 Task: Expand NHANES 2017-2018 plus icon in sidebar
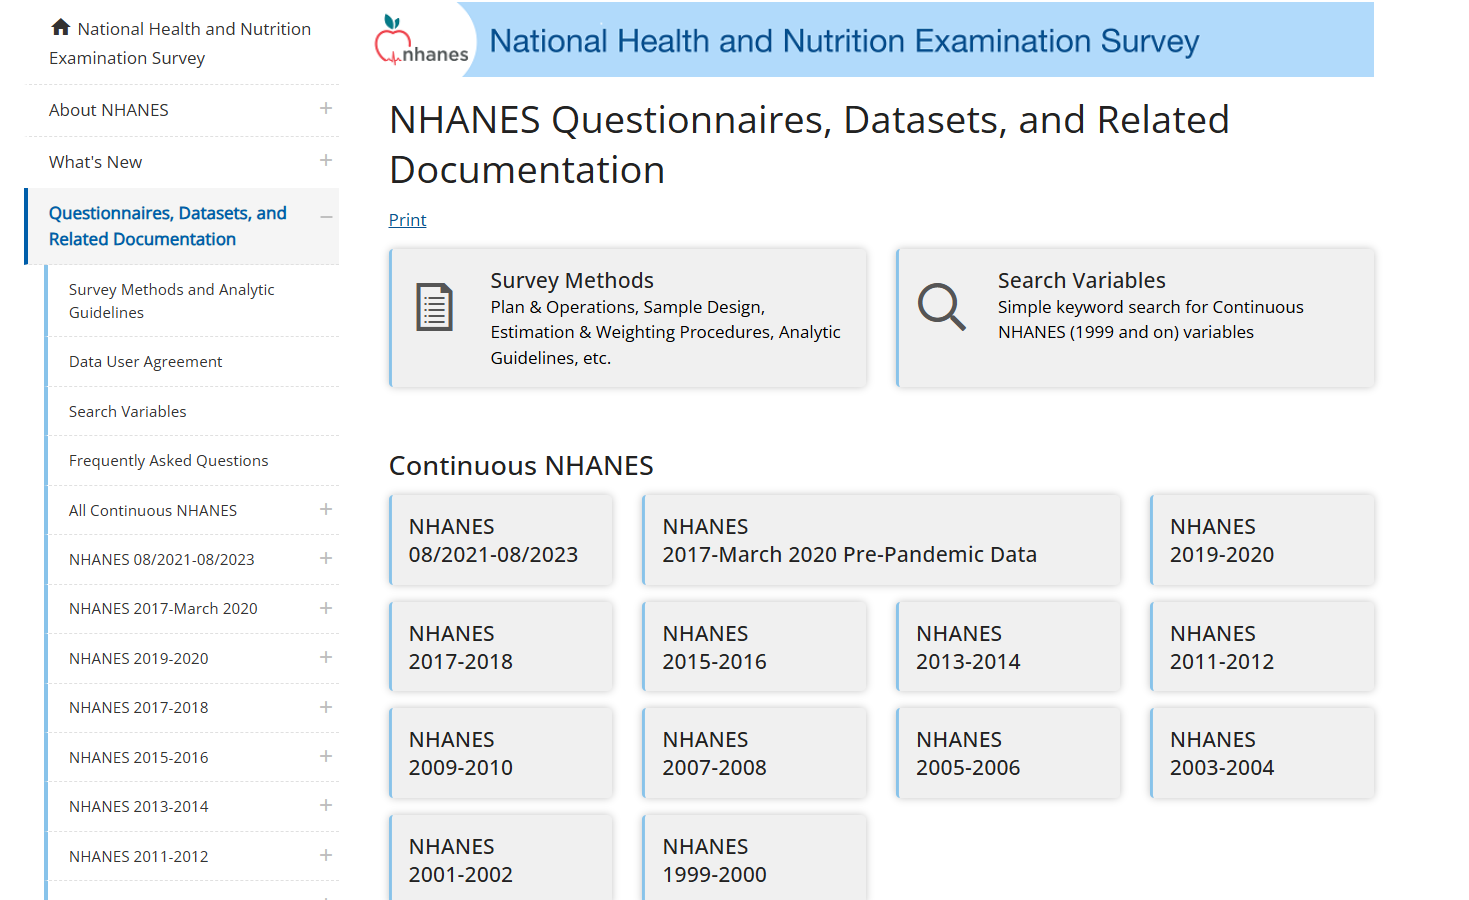[326, 707]
